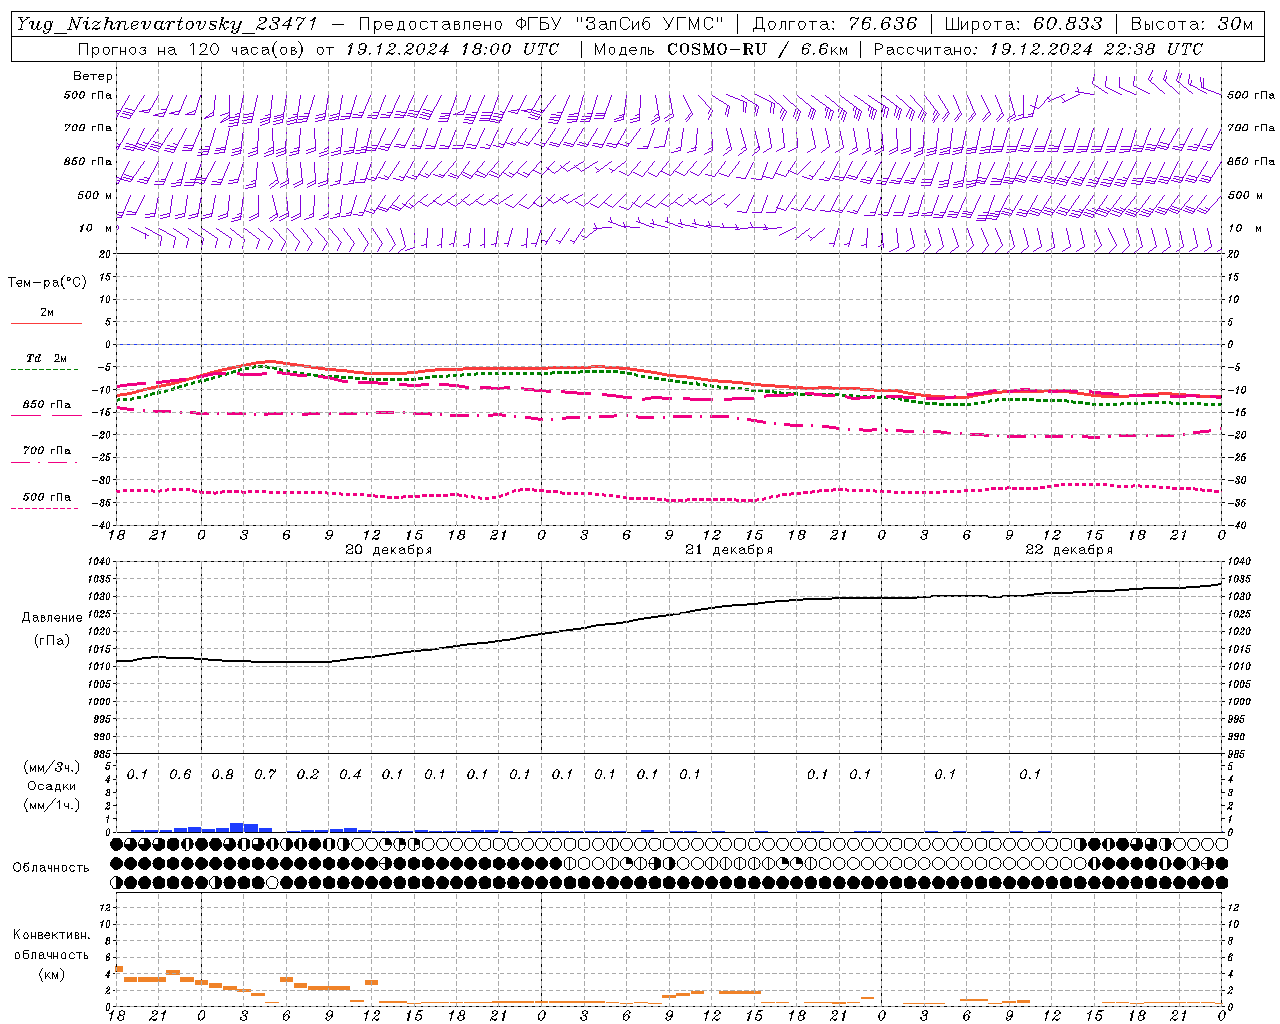Click the 0.7 precipitation value

[x=265, y=774]
